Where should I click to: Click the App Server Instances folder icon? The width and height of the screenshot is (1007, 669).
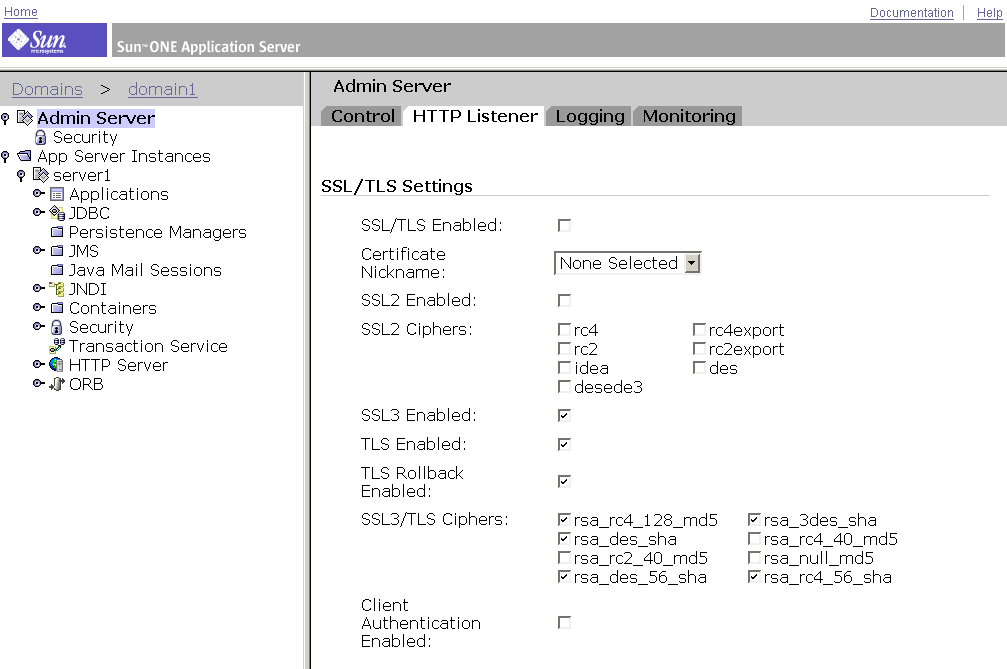pos(24,156)
